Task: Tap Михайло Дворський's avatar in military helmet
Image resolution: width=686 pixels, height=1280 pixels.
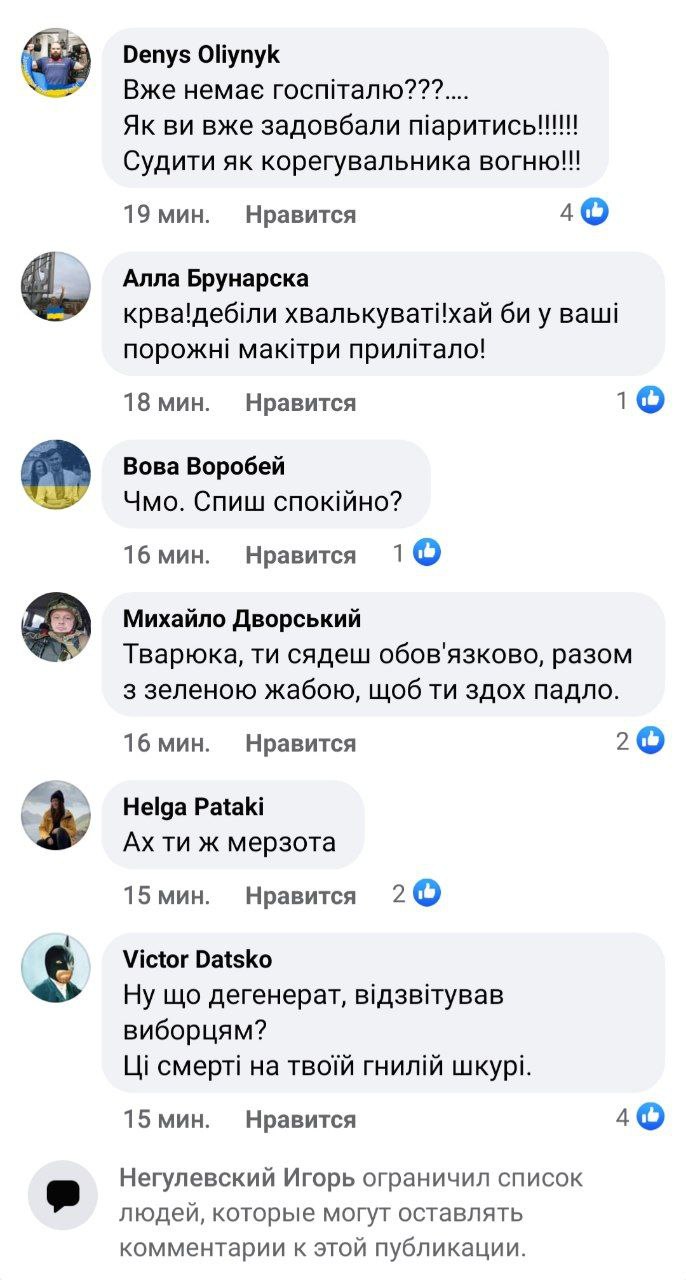Action: click(x=56, y=627)
